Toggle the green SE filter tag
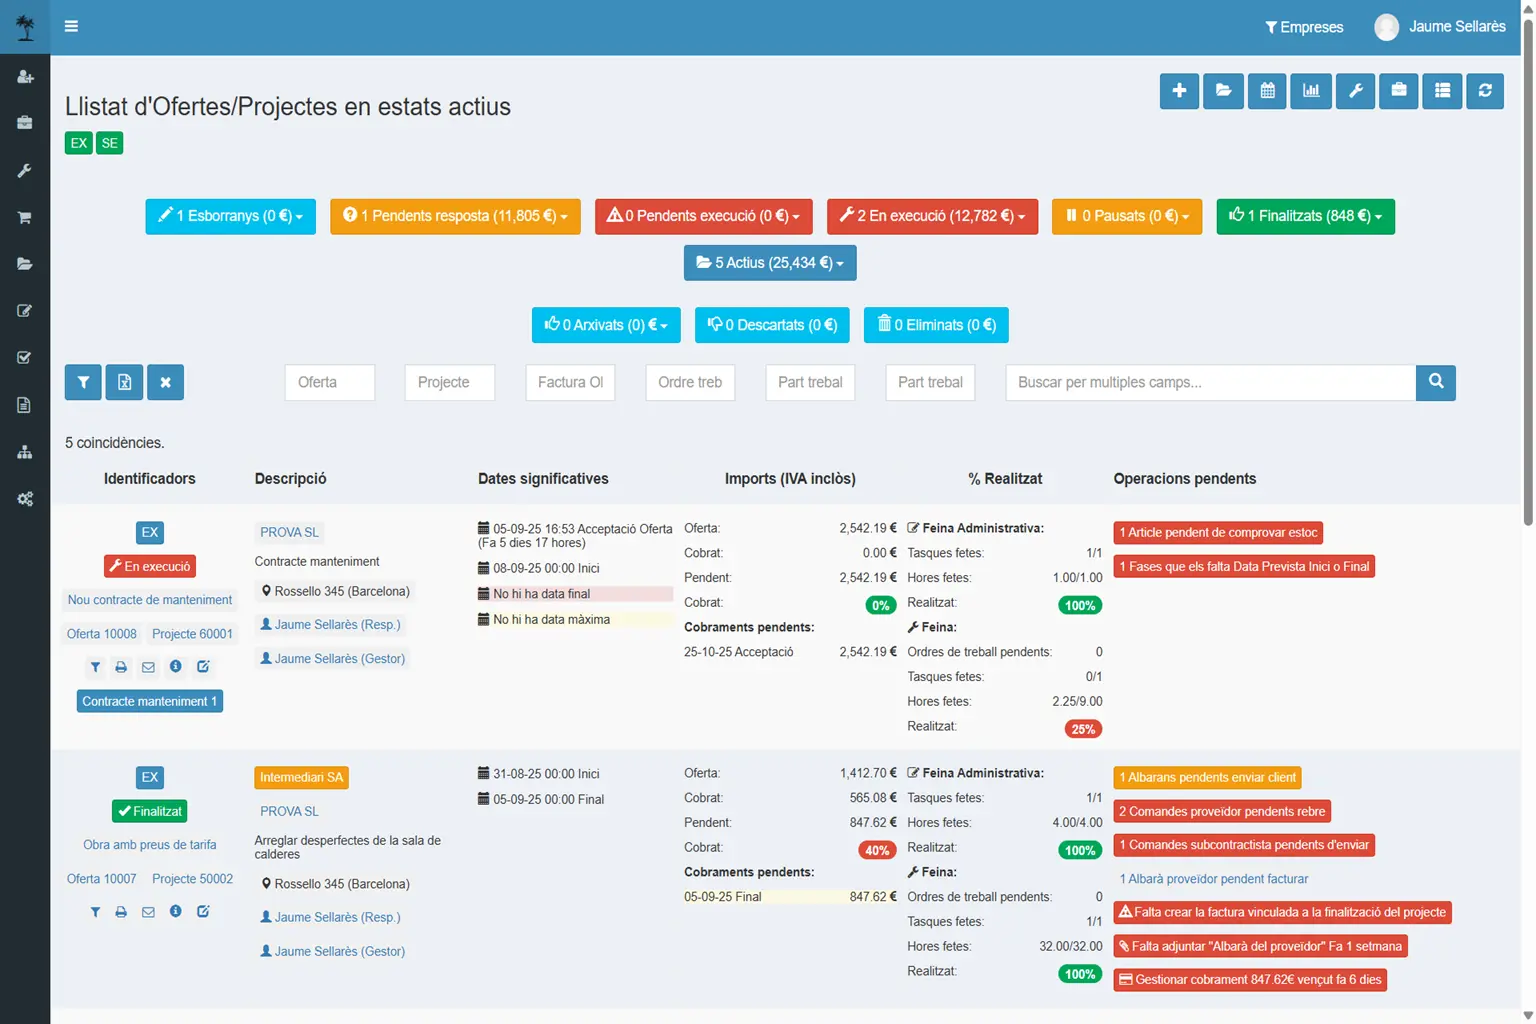The width and height of the screenshot is (1536, 1024). click(x=109, y=143)
